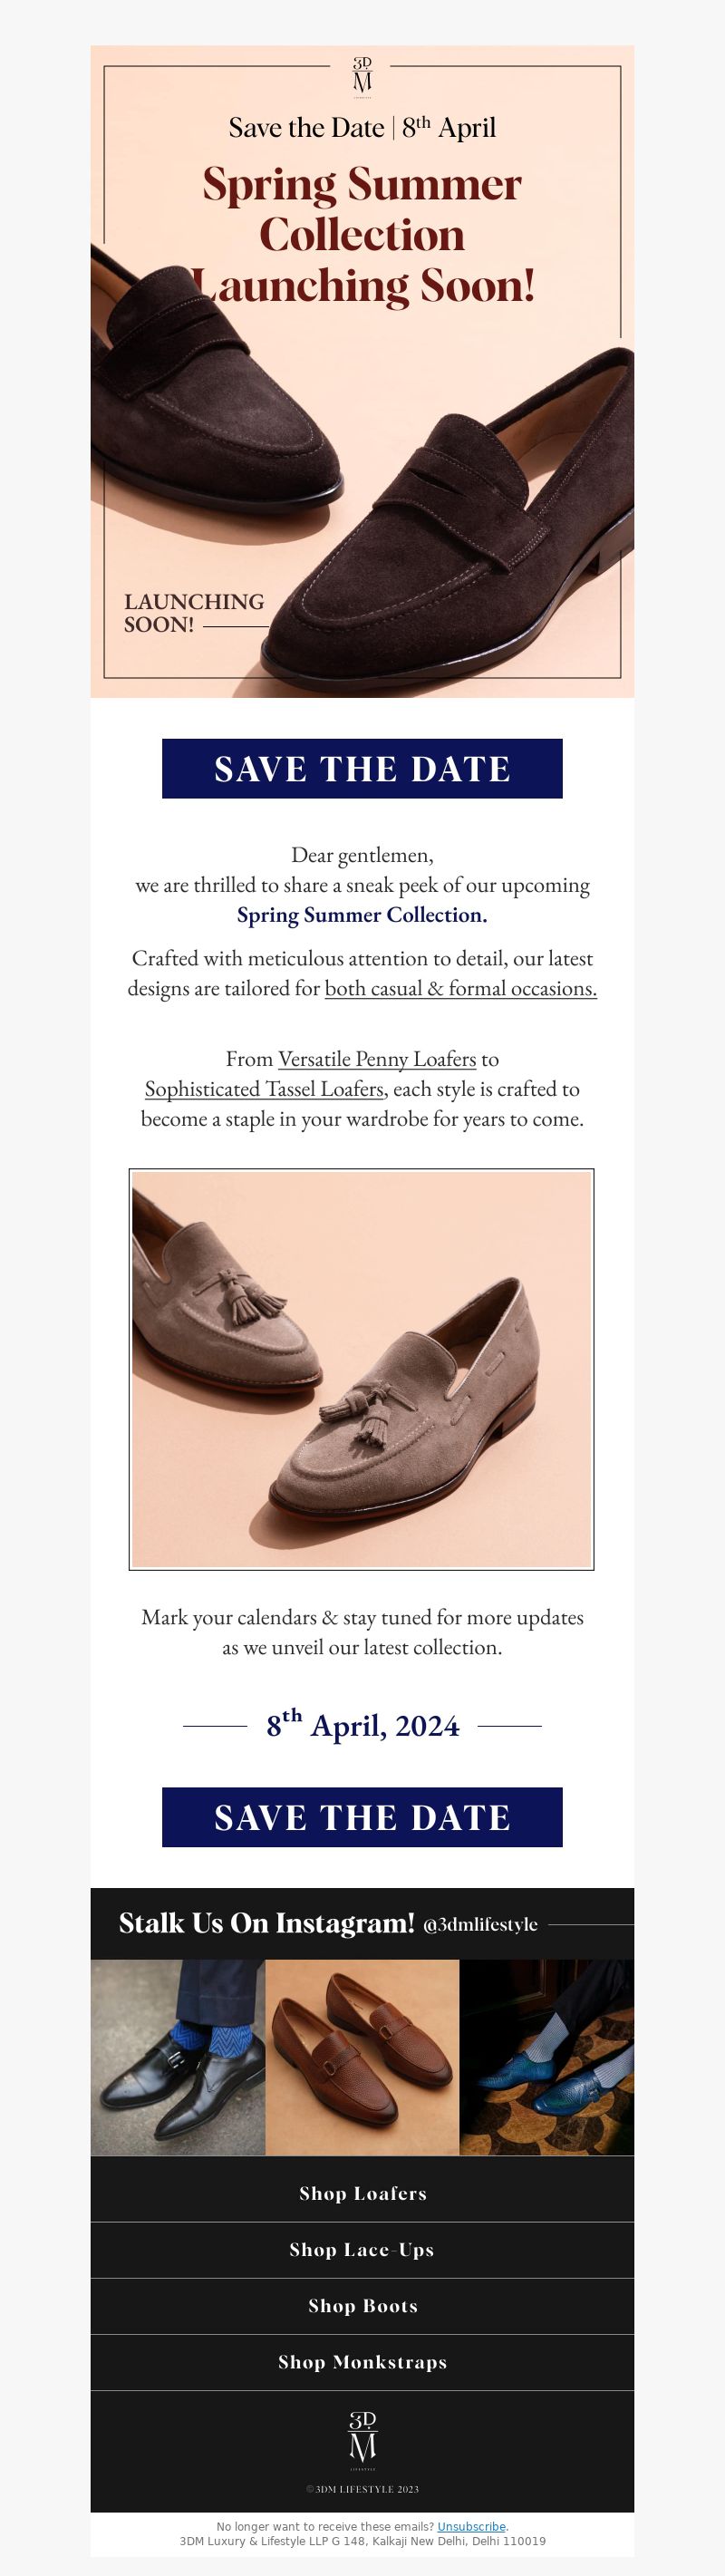Screen dimensions: 725x2576
Task: Click Stalk Us On Instagram! heading
Action: pyautogui.click(x=266, y=1923)
